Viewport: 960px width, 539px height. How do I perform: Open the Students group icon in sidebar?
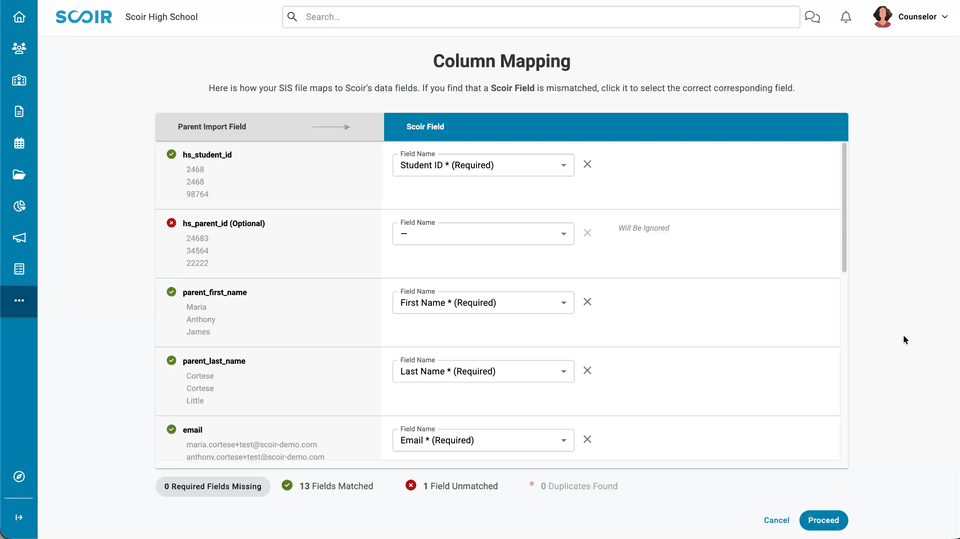coord(19,48)
